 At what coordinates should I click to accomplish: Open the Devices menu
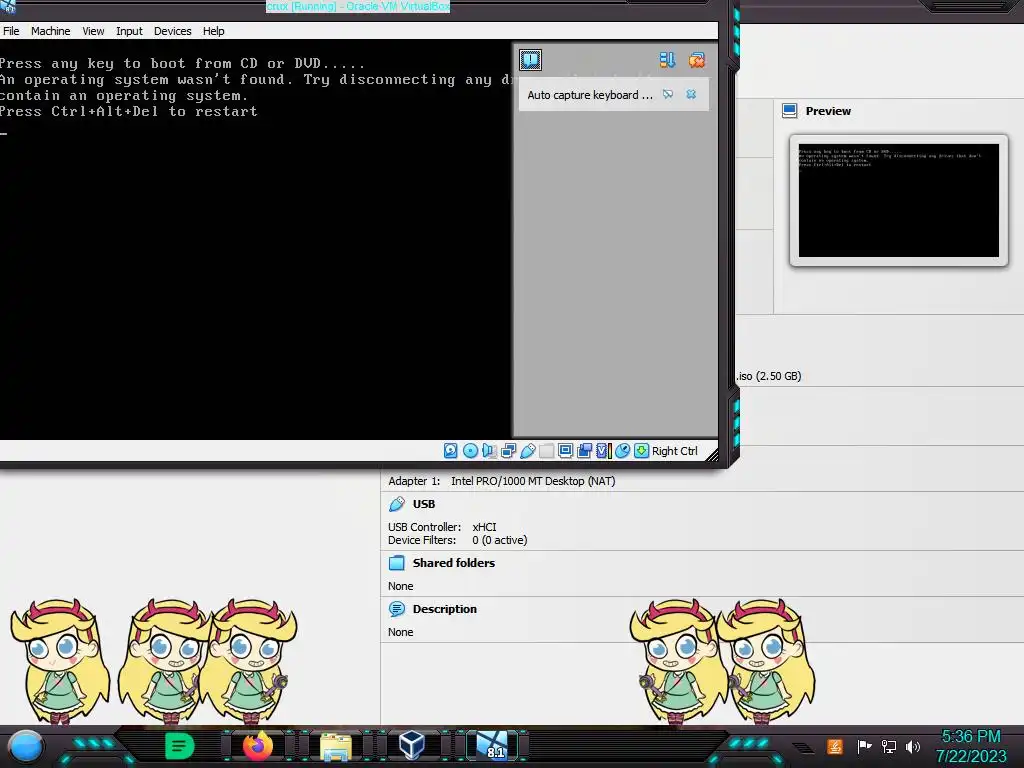pos(172,31)
